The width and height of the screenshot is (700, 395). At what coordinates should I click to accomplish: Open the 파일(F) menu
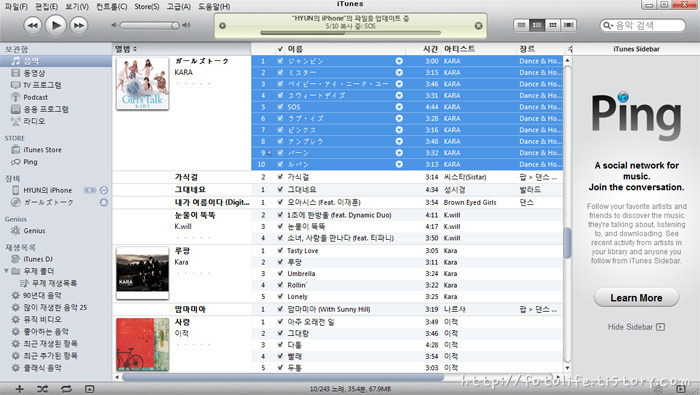click(x=16, y=6)
